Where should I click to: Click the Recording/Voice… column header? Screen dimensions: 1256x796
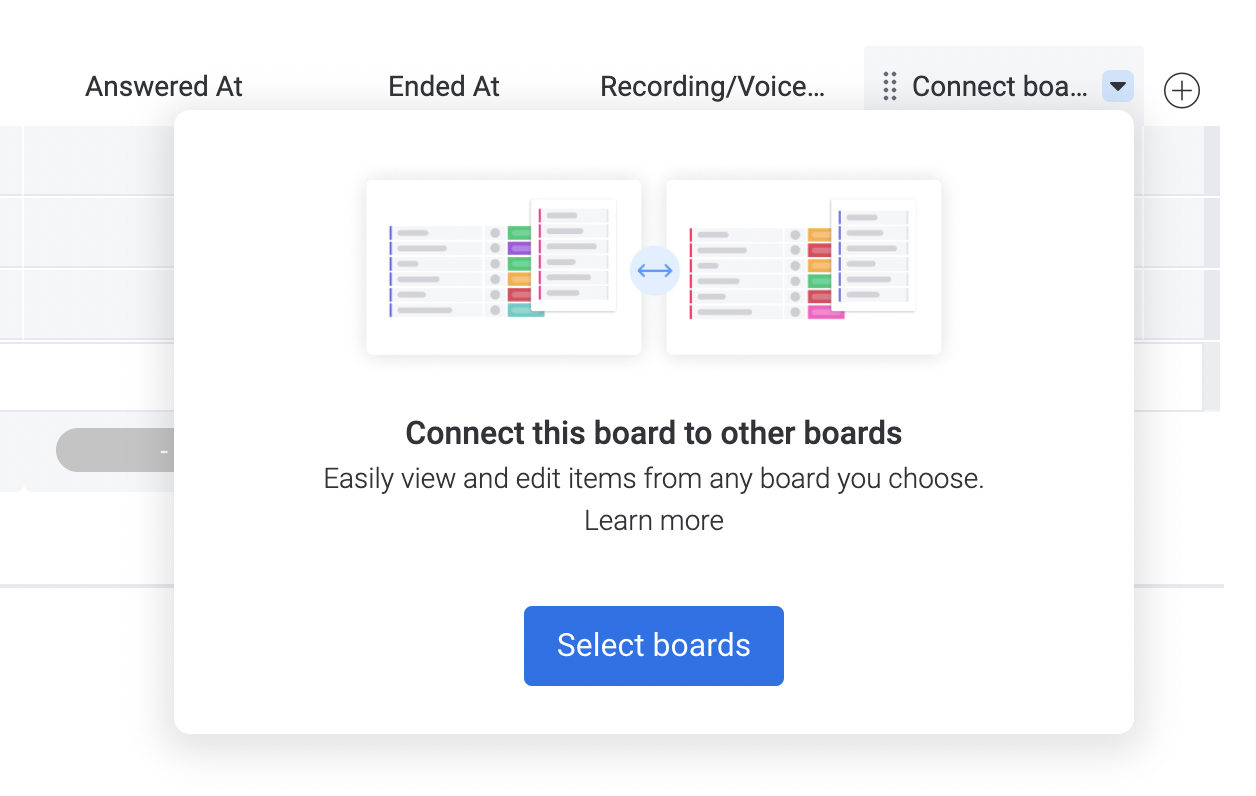click(713, 87)
